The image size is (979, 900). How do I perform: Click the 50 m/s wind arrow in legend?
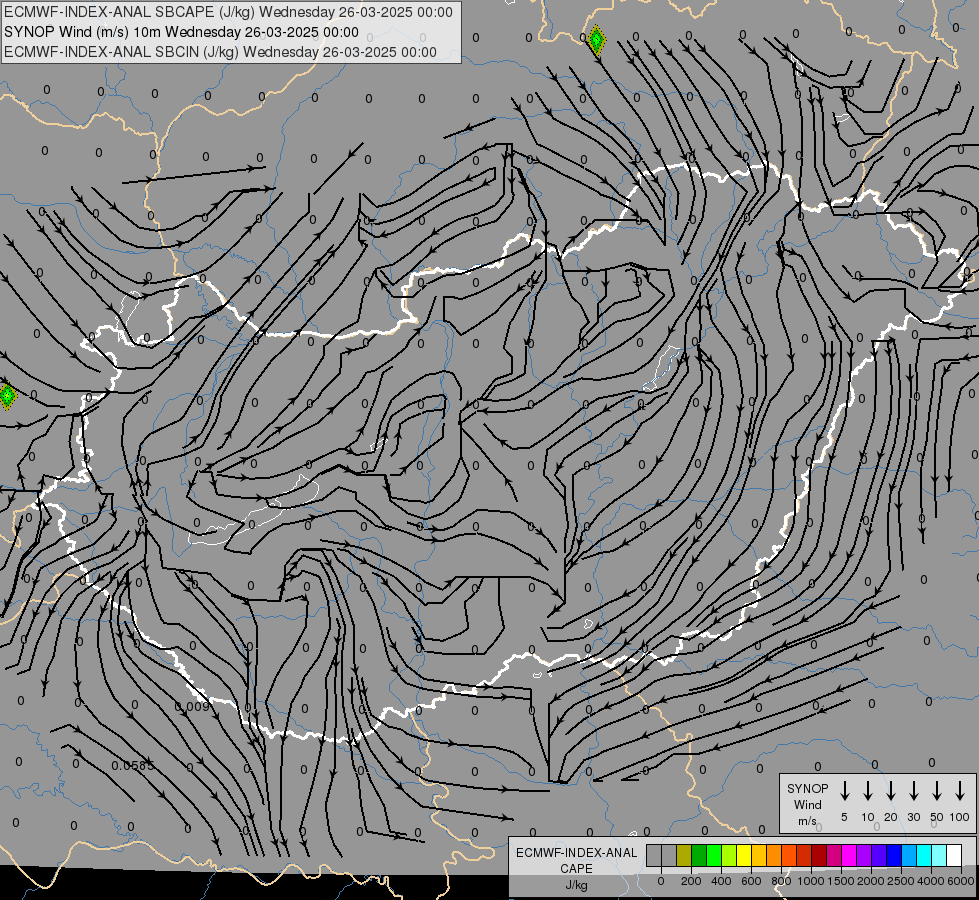[x=937, y=791]
